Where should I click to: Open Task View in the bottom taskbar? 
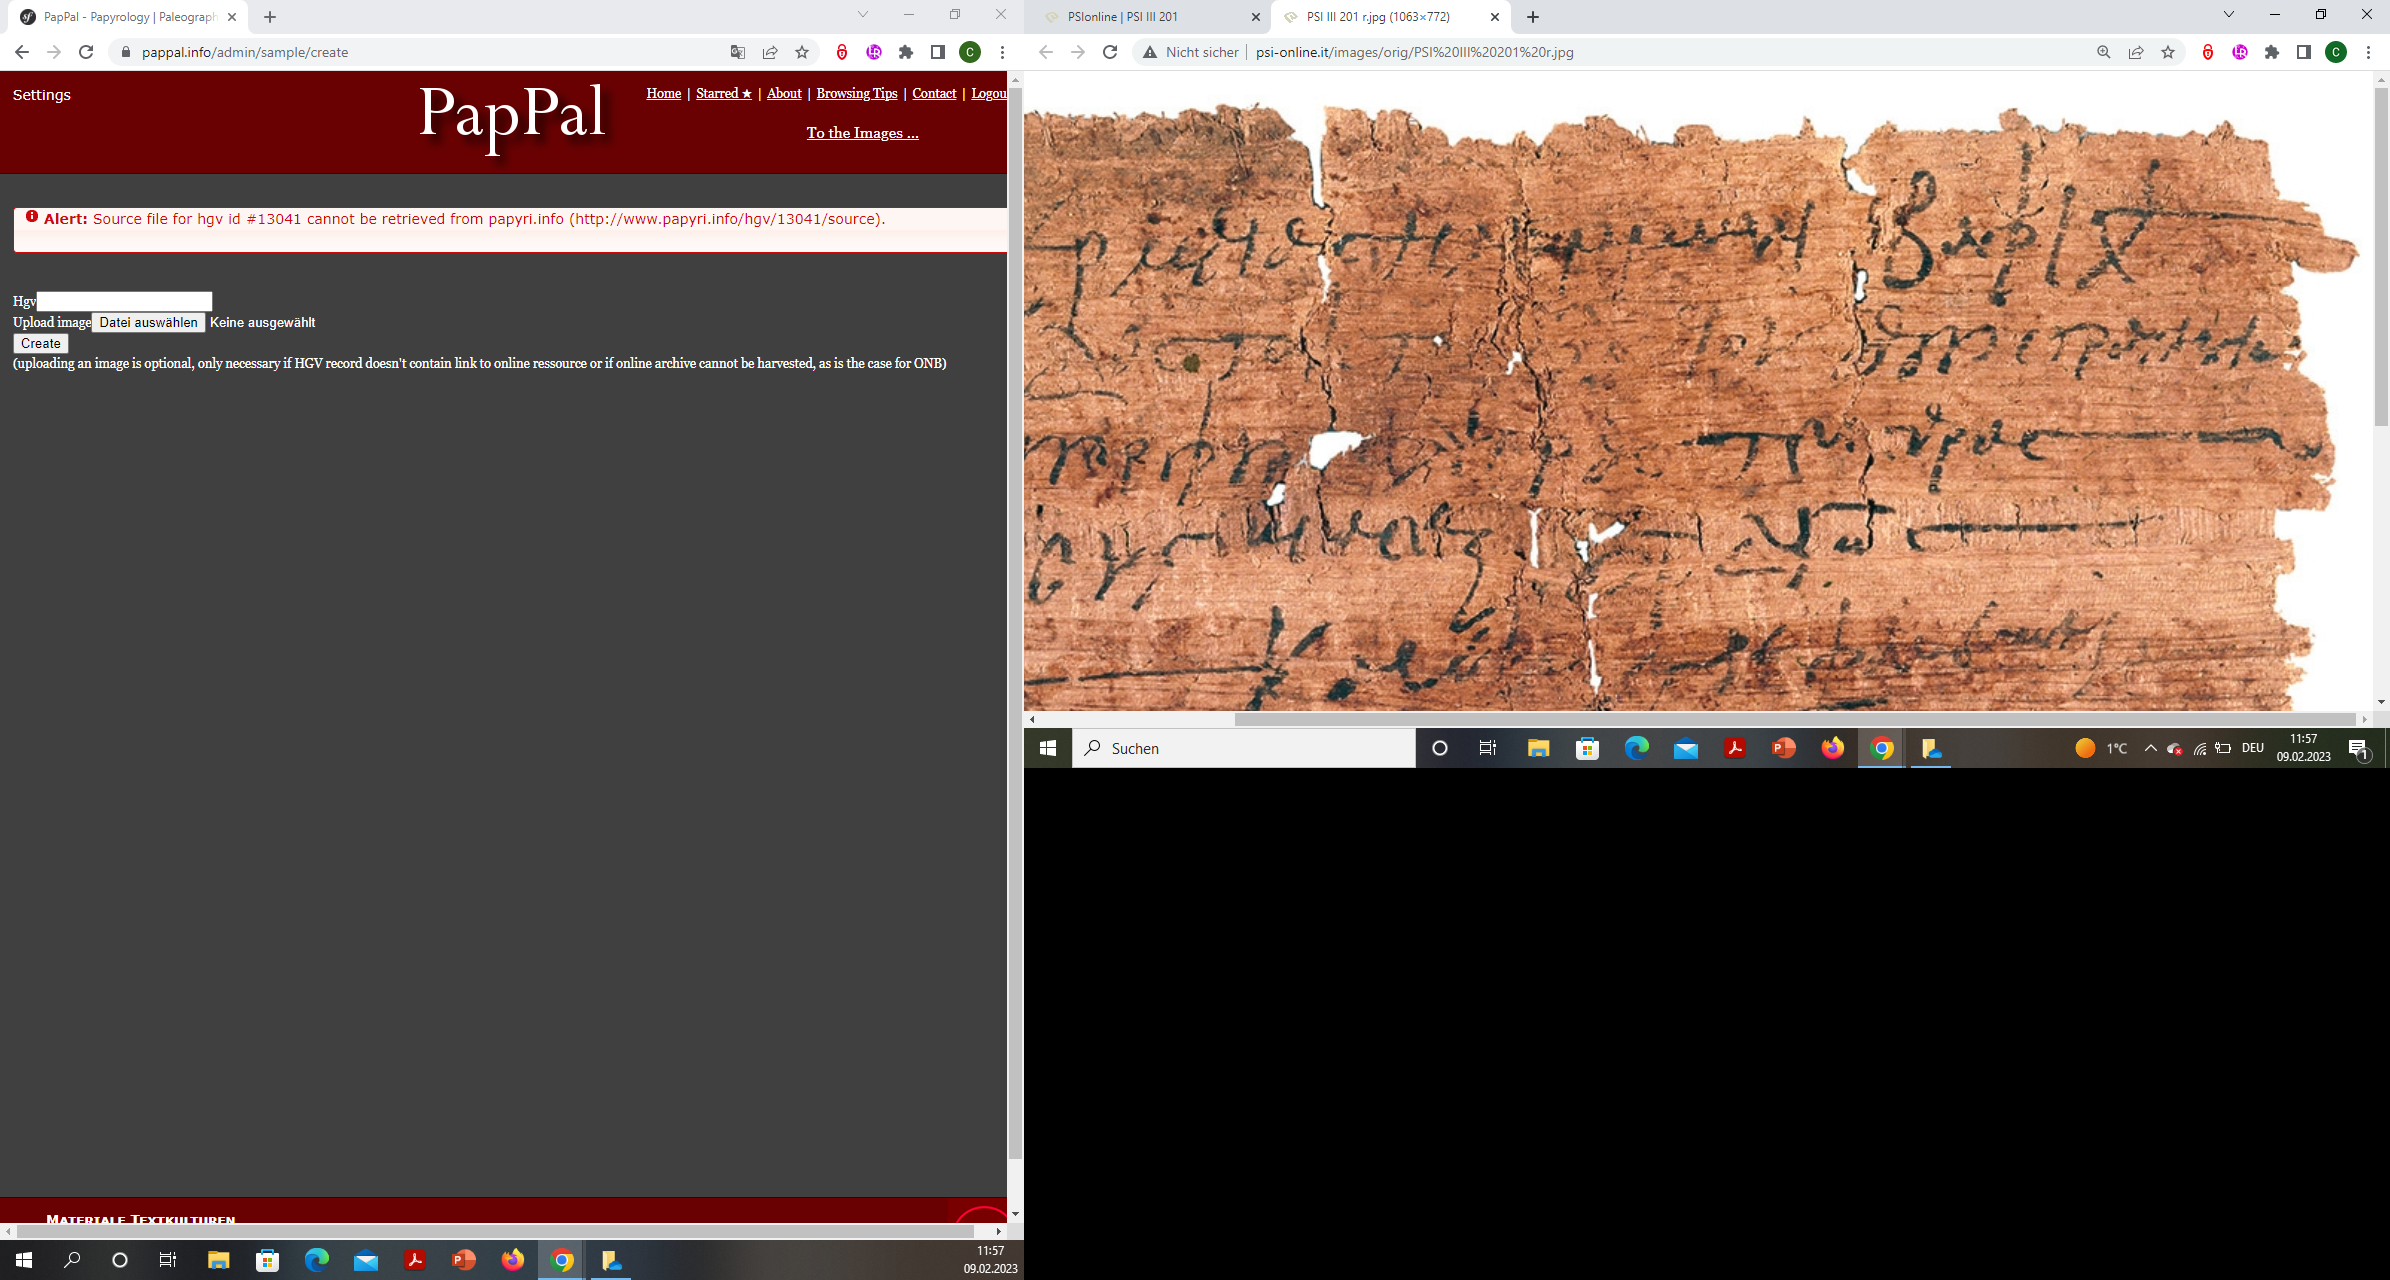click(x=168, y=1260)
